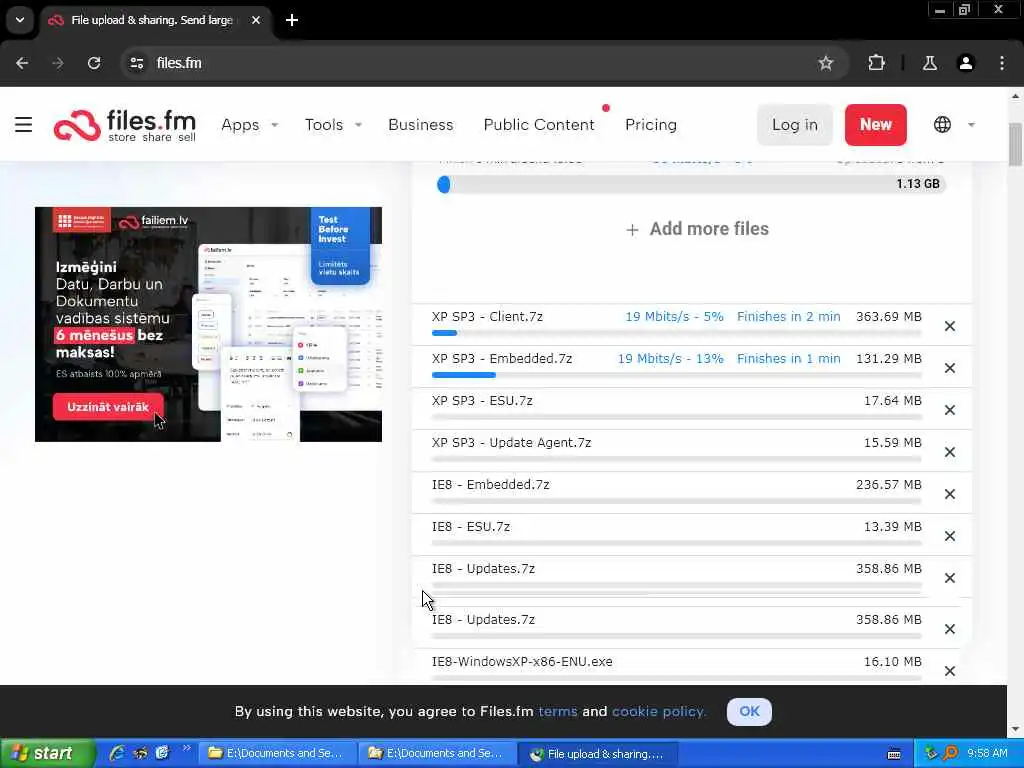Image resolution: width=1024 pixels, height=768 pixels.
Task: Click the system clock showing 9:58 AM
Action: (x=987, y=753)
